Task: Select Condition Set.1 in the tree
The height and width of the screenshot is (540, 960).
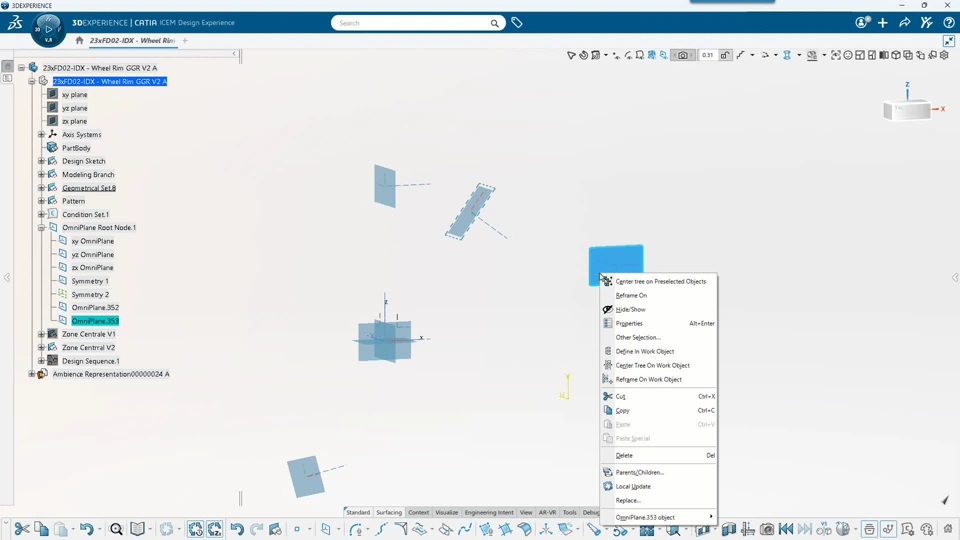Action: click(85, 214)
